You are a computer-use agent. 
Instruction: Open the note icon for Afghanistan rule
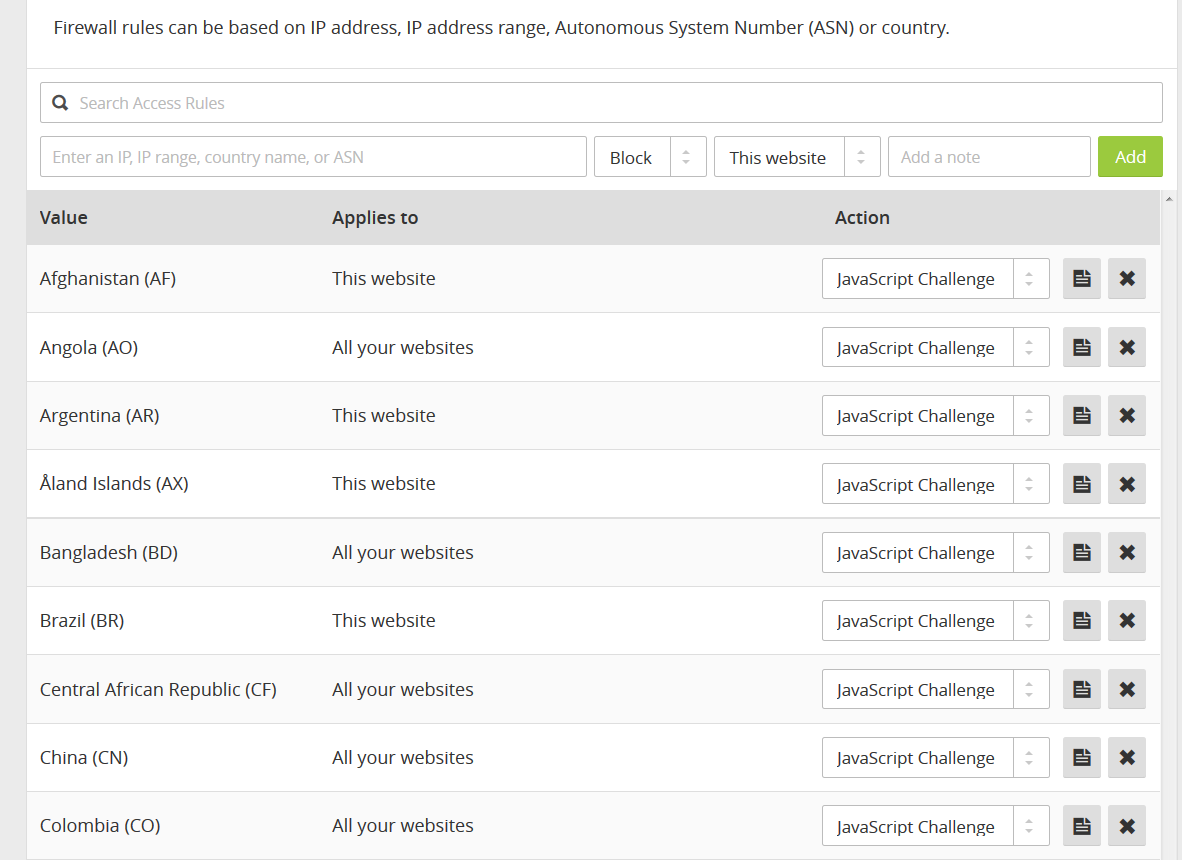tap(1081, 279)
